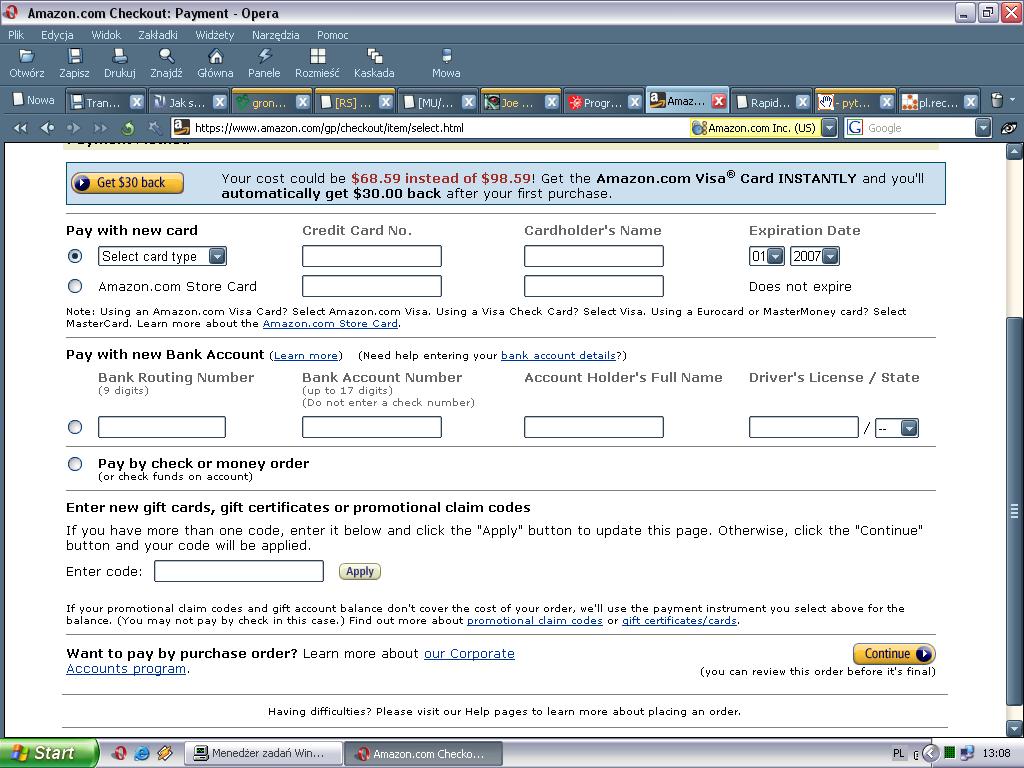Viewport: 1024px width, 768px height.
Task: Close the Tran... tab
Action: [136, 102]
